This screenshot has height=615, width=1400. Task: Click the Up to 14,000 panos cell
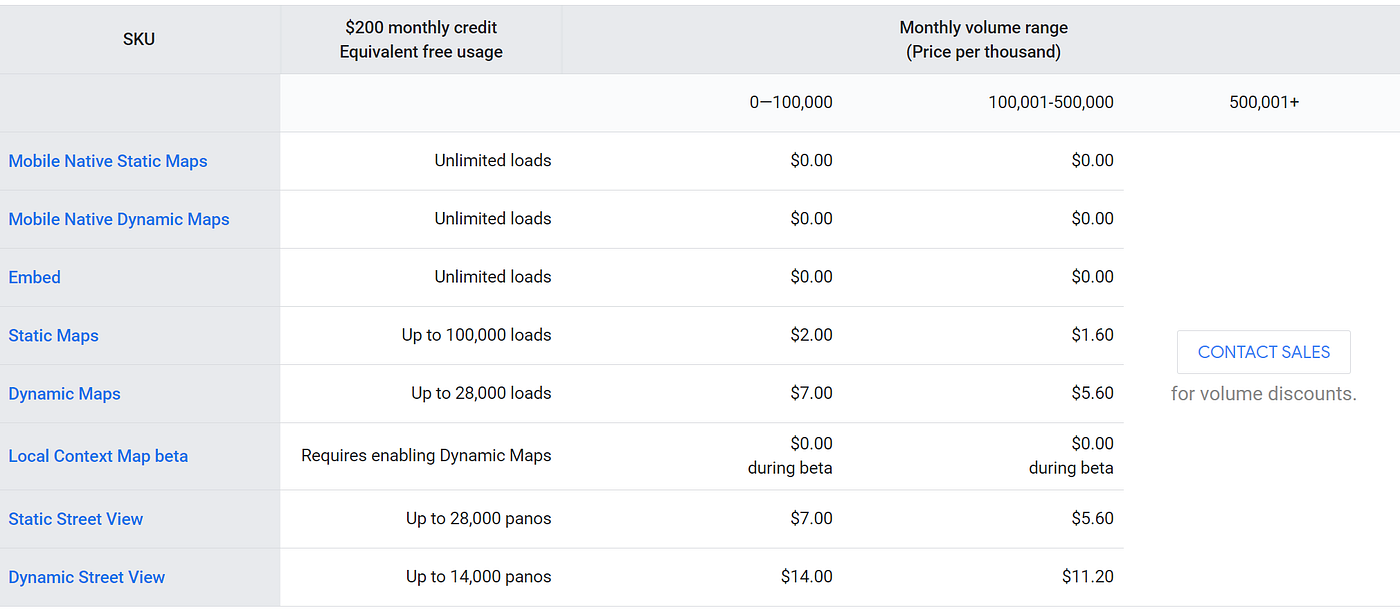(479, 577)
